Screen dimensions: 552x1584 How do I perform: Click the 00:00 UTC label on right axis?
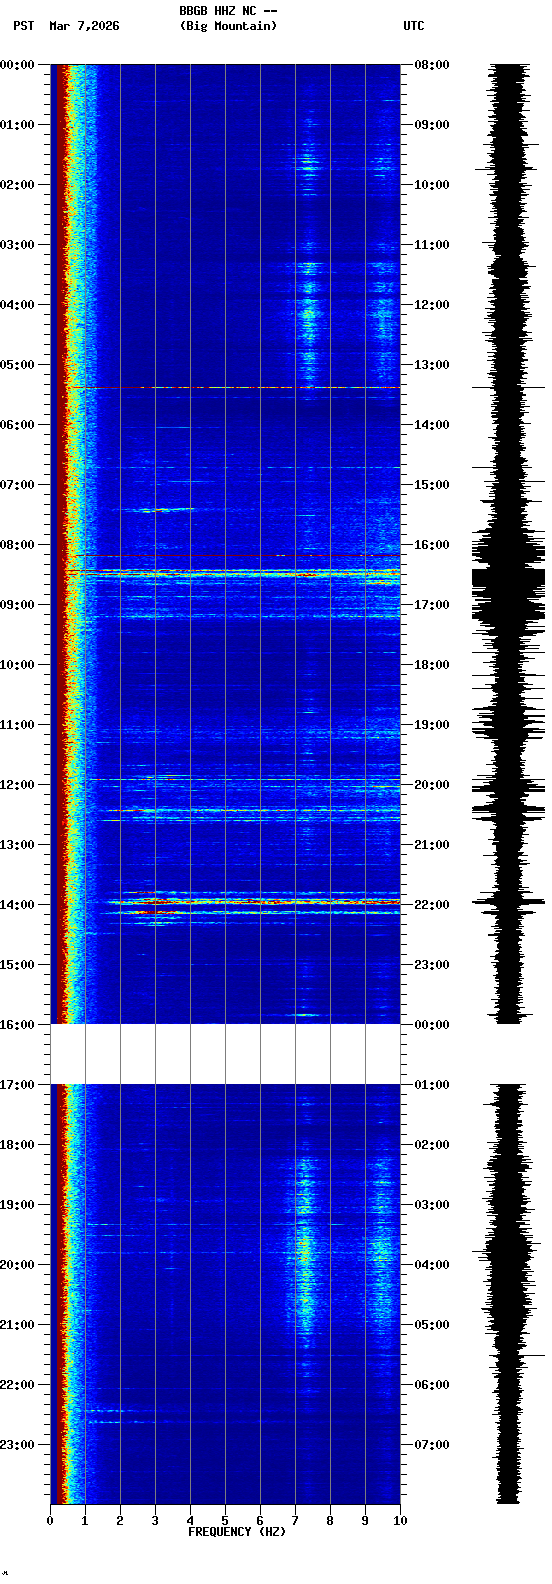pos(432,1025)
